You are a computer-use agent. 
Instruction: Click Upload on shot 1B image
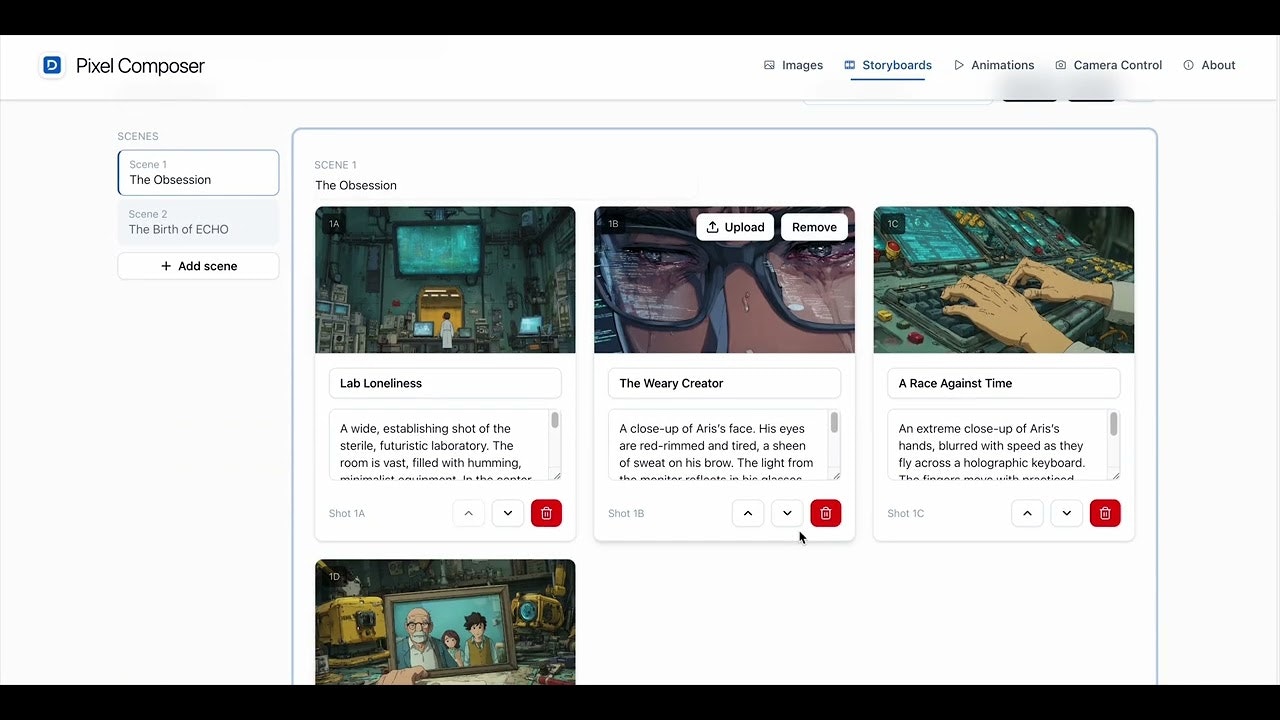pyautogui.click(x=735, y=227)
